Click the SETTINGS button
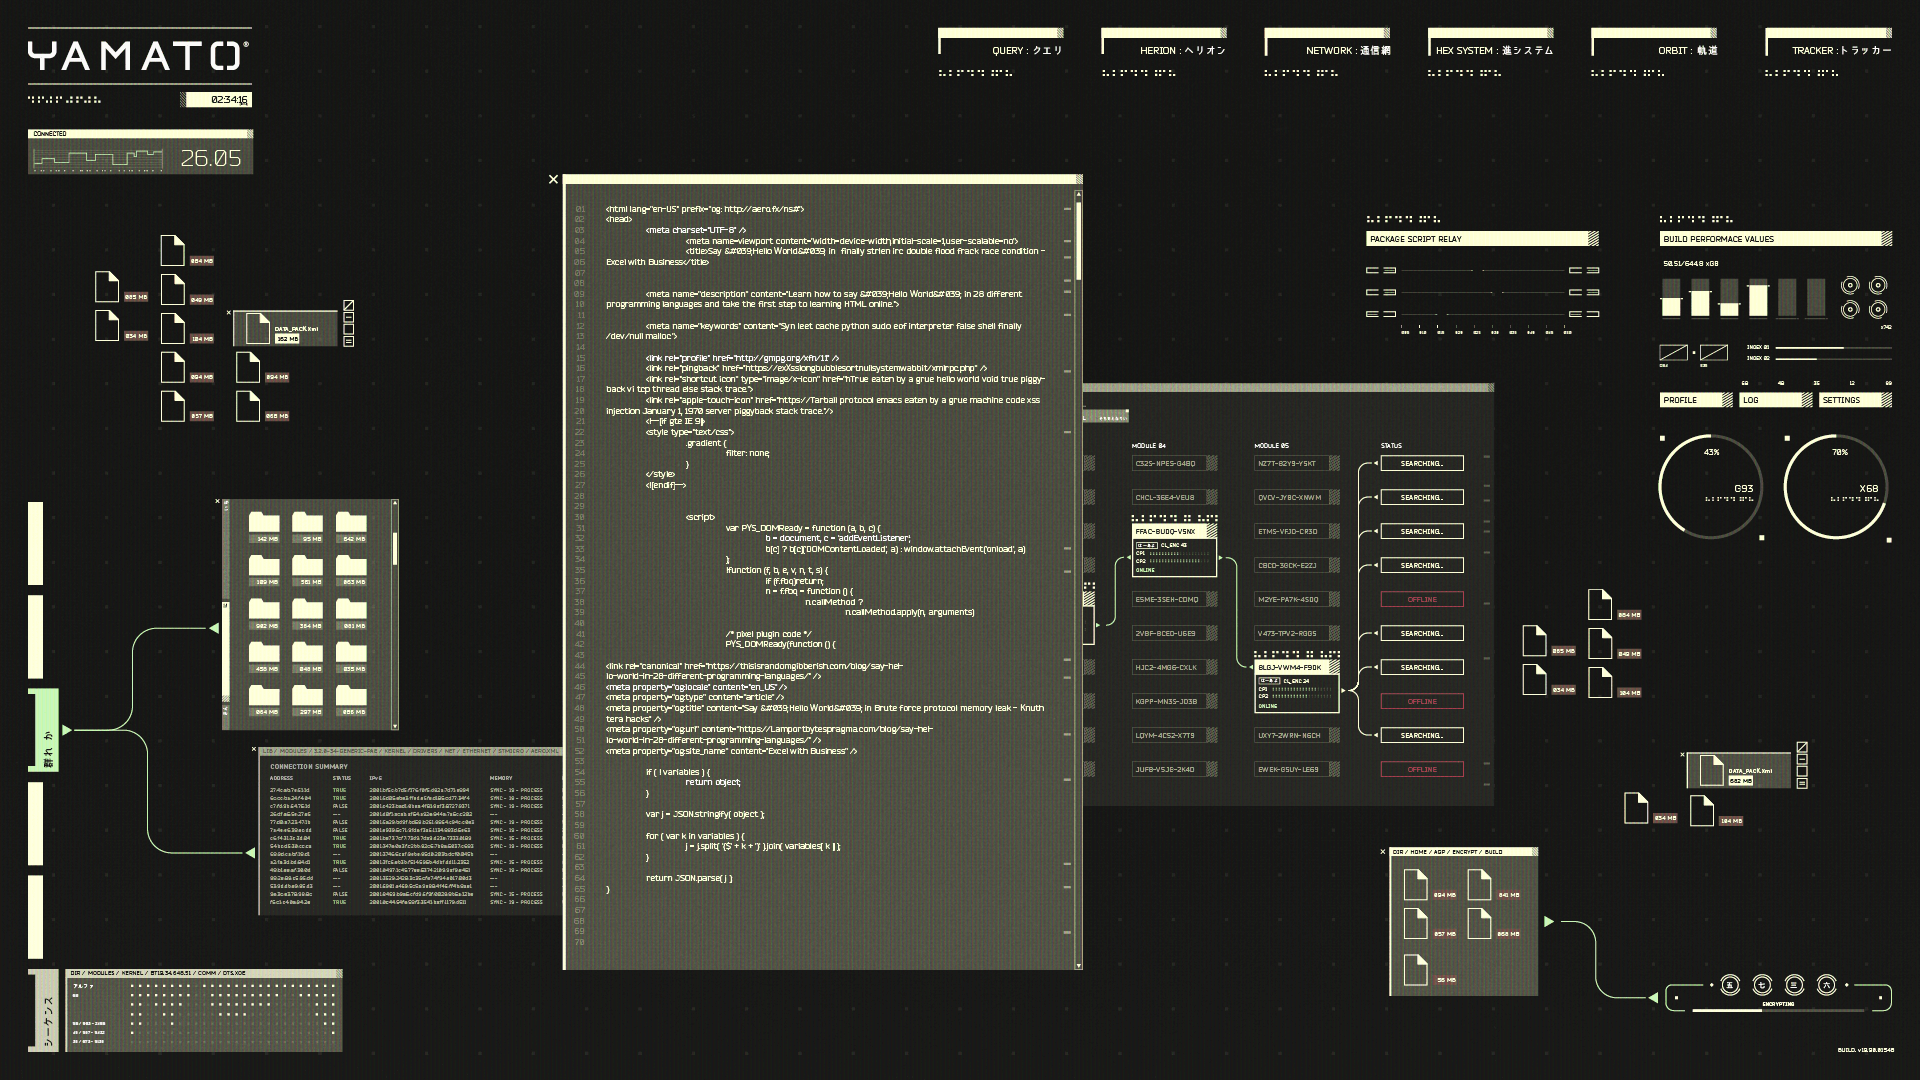Screen dimensions: 1920x1080 [x=1856, y=400]
